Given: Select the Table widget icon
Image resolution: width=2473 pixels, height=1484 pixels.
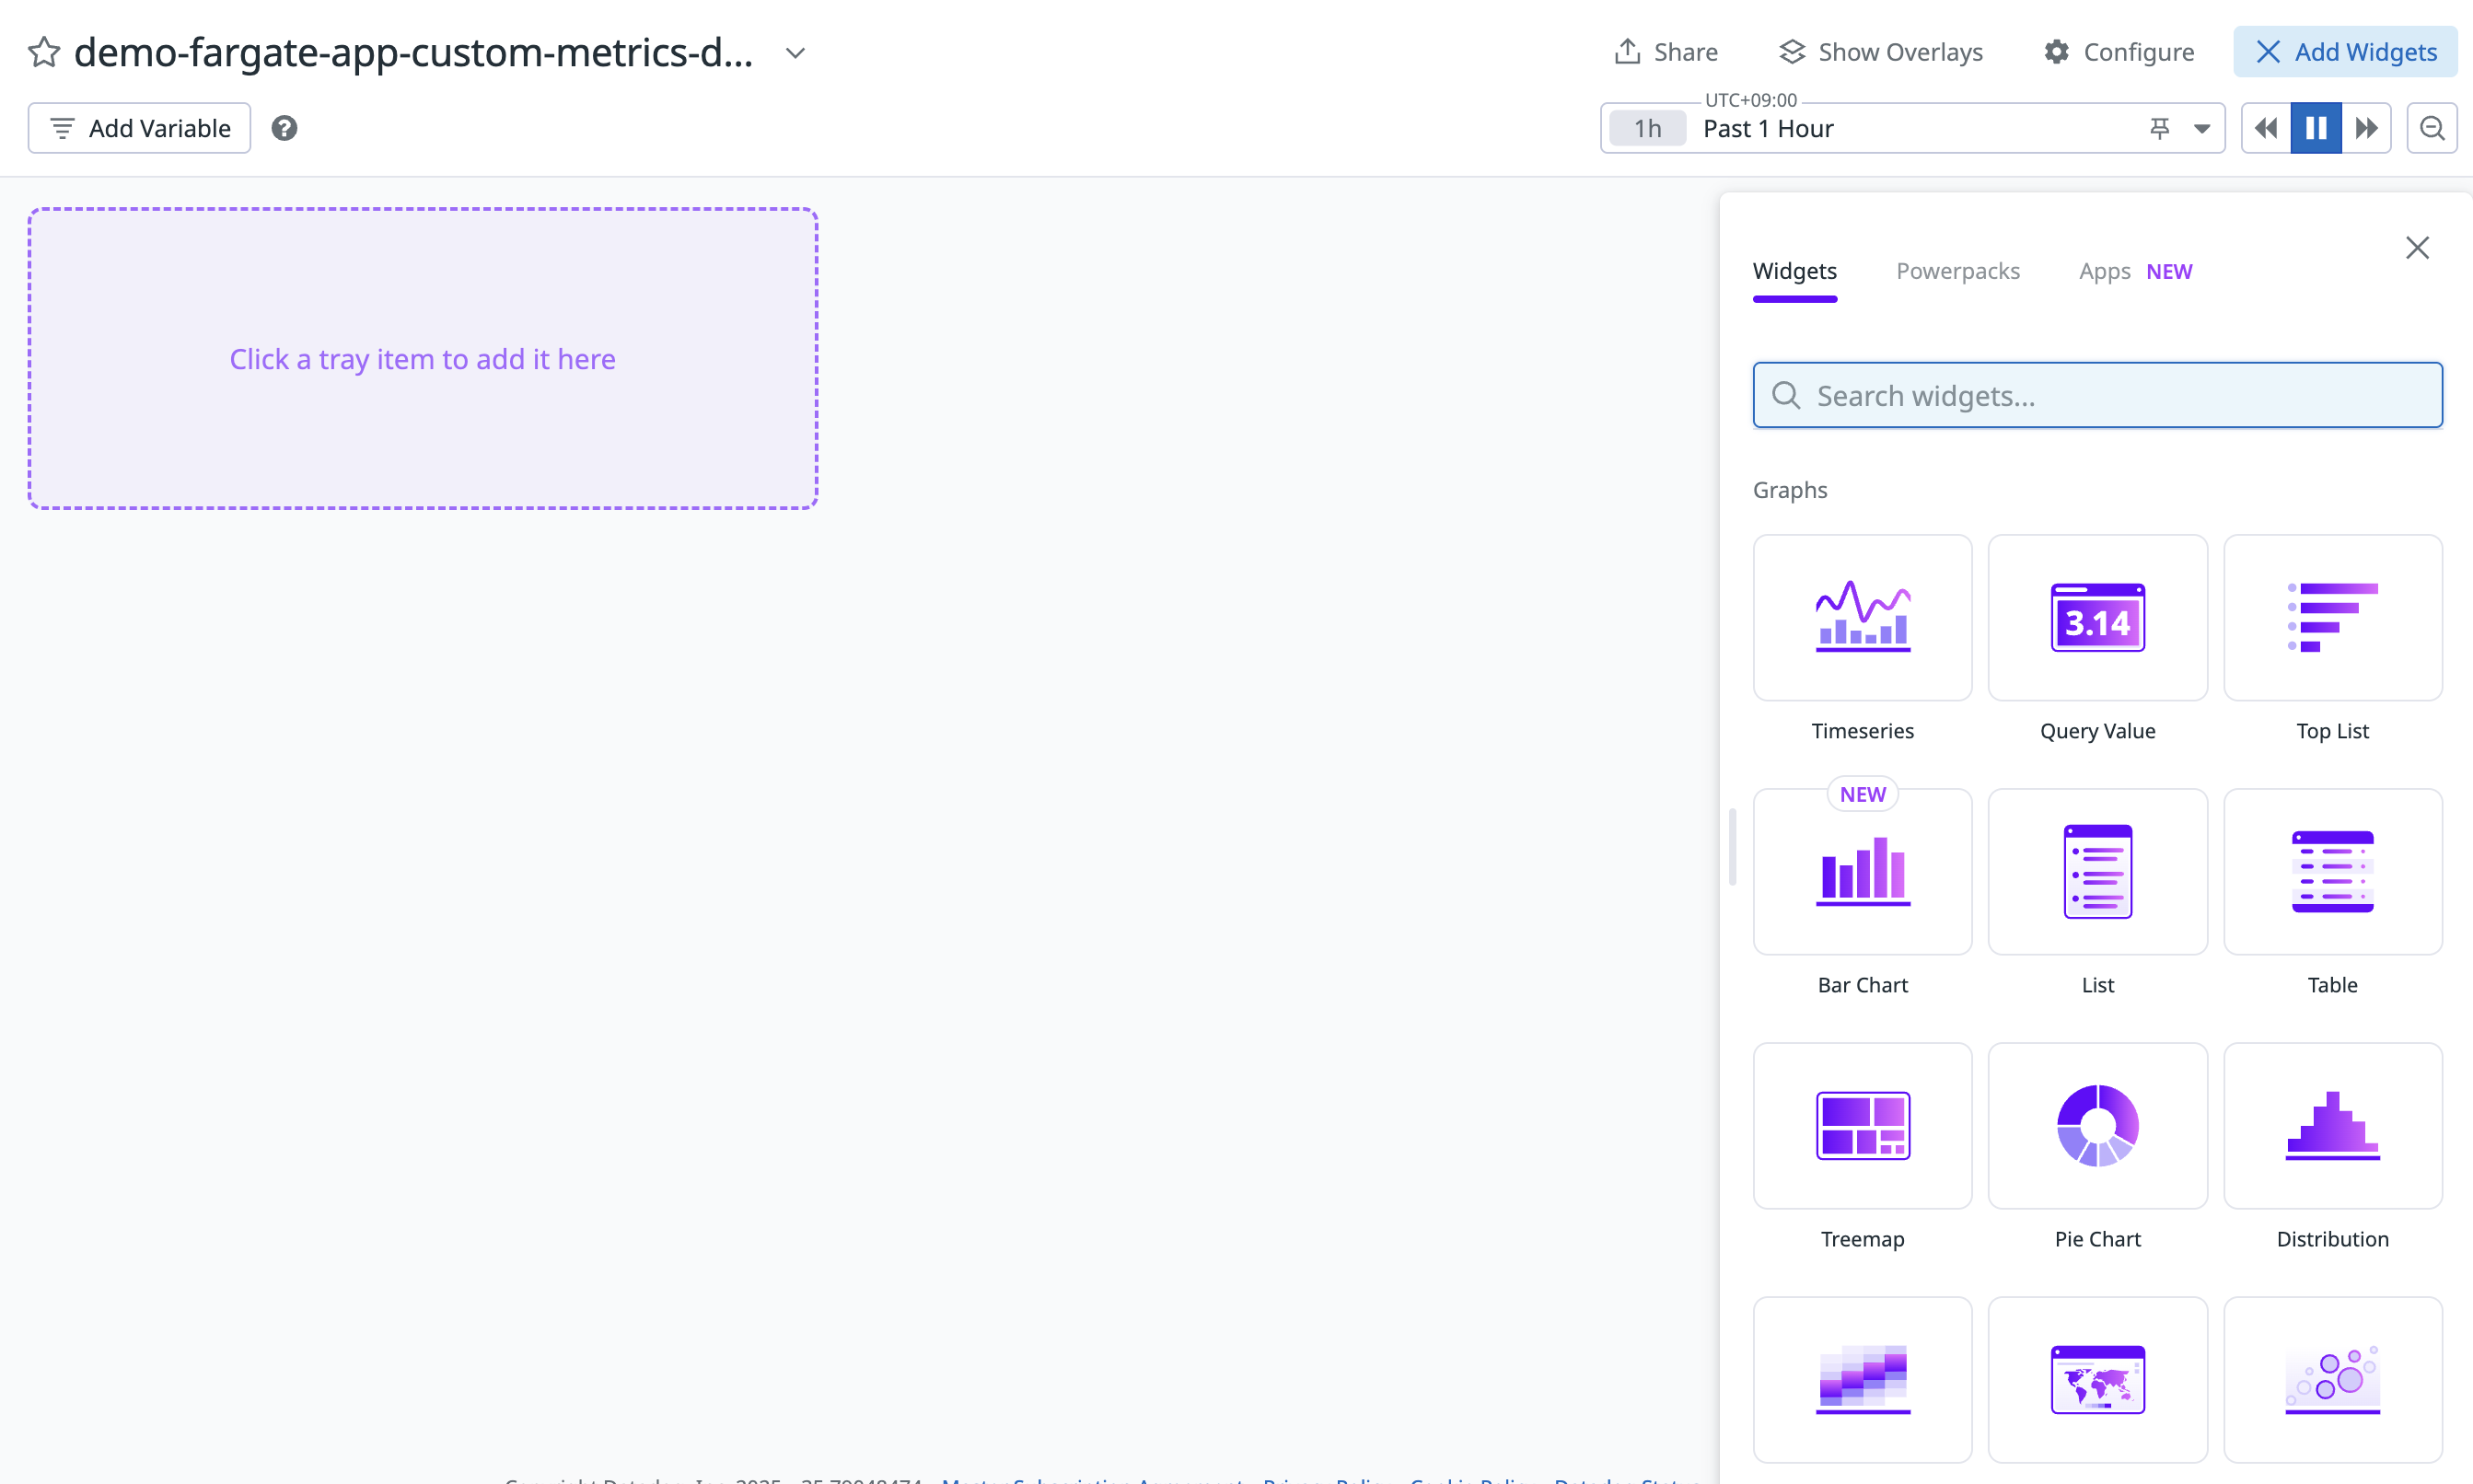Looking at the screenshot, I should 2332,871.
